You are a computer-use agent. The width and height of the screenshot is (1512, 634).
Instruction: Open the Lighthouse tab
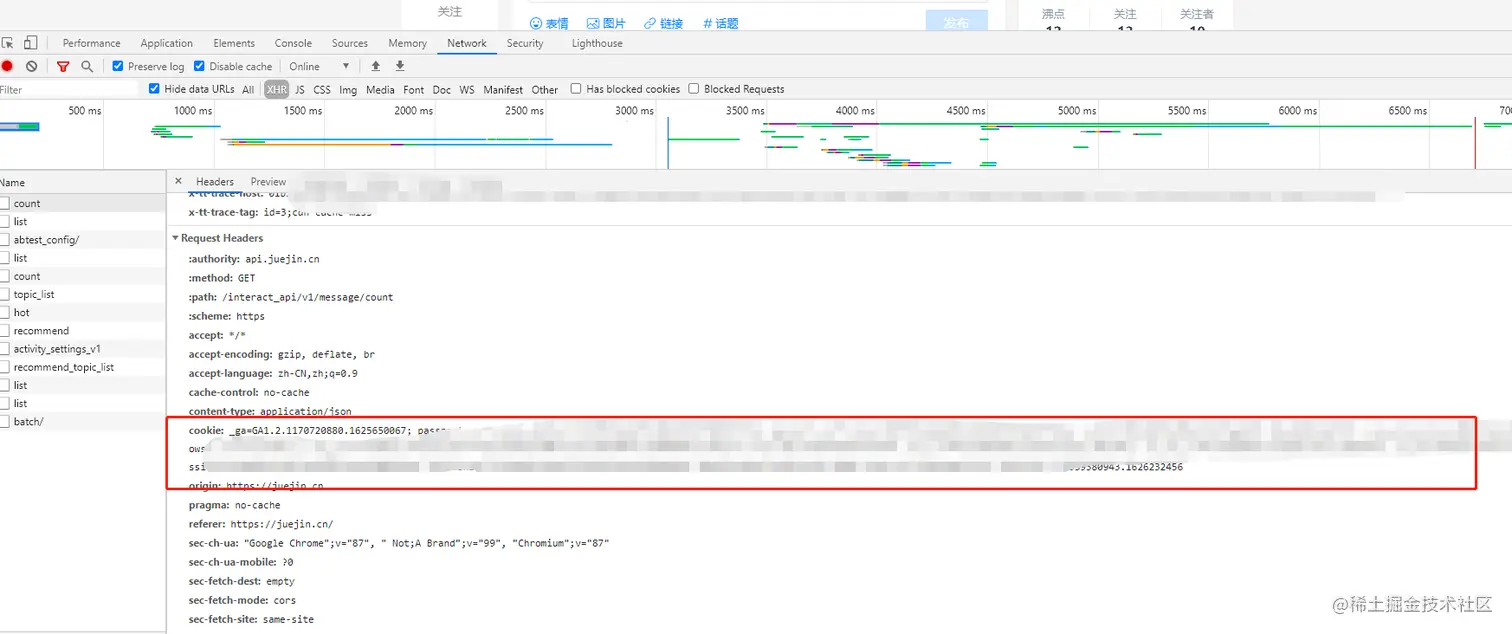tap(597, 43)
